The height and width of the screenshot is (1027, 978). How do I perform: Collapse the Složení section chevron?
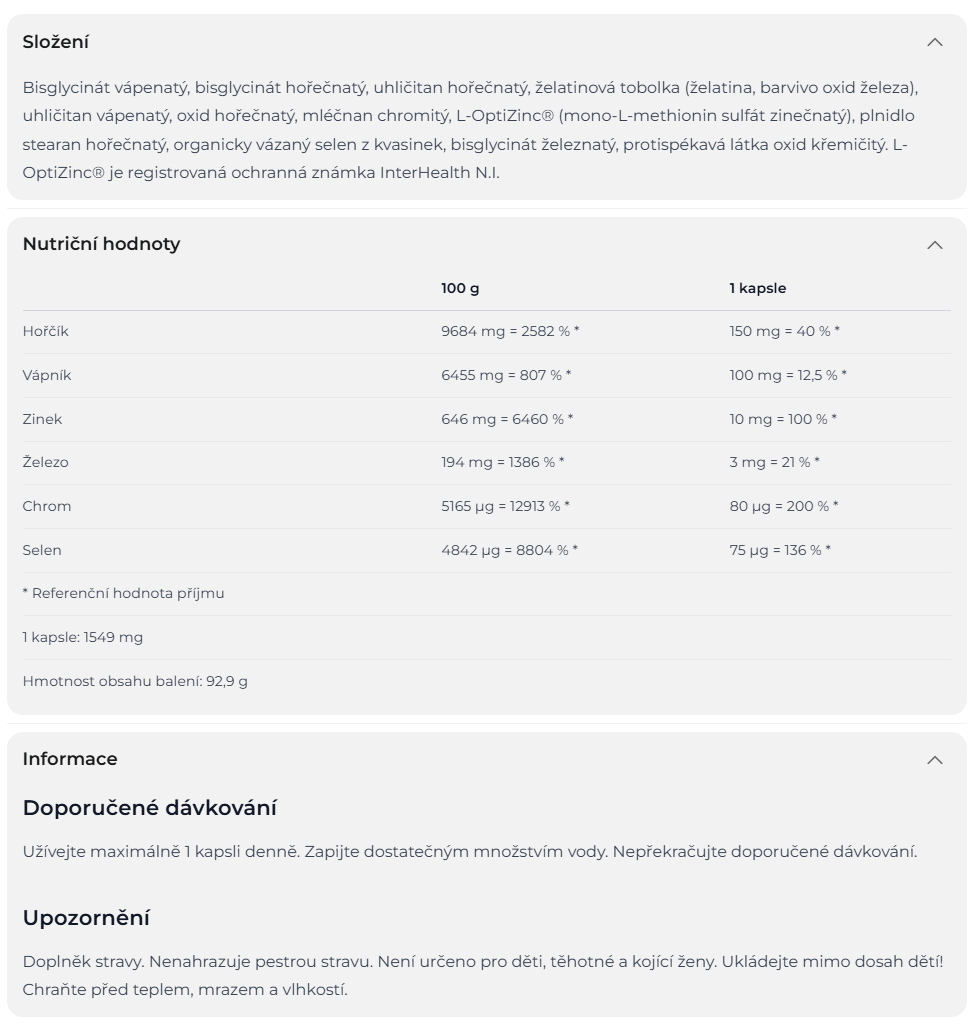click(x=934, y=42)
